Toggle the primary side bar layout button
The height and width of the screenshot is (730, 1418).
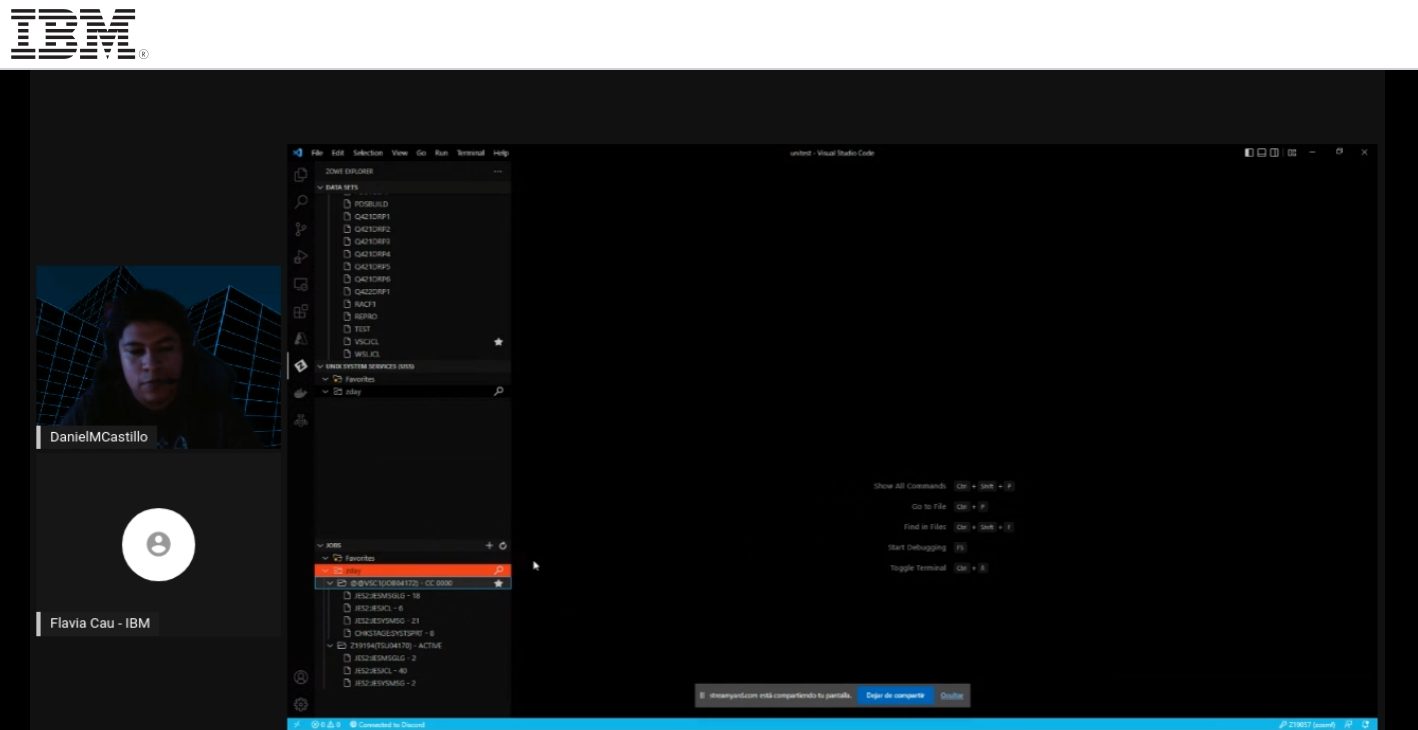pyautogui.click(x=1249, y=153)
